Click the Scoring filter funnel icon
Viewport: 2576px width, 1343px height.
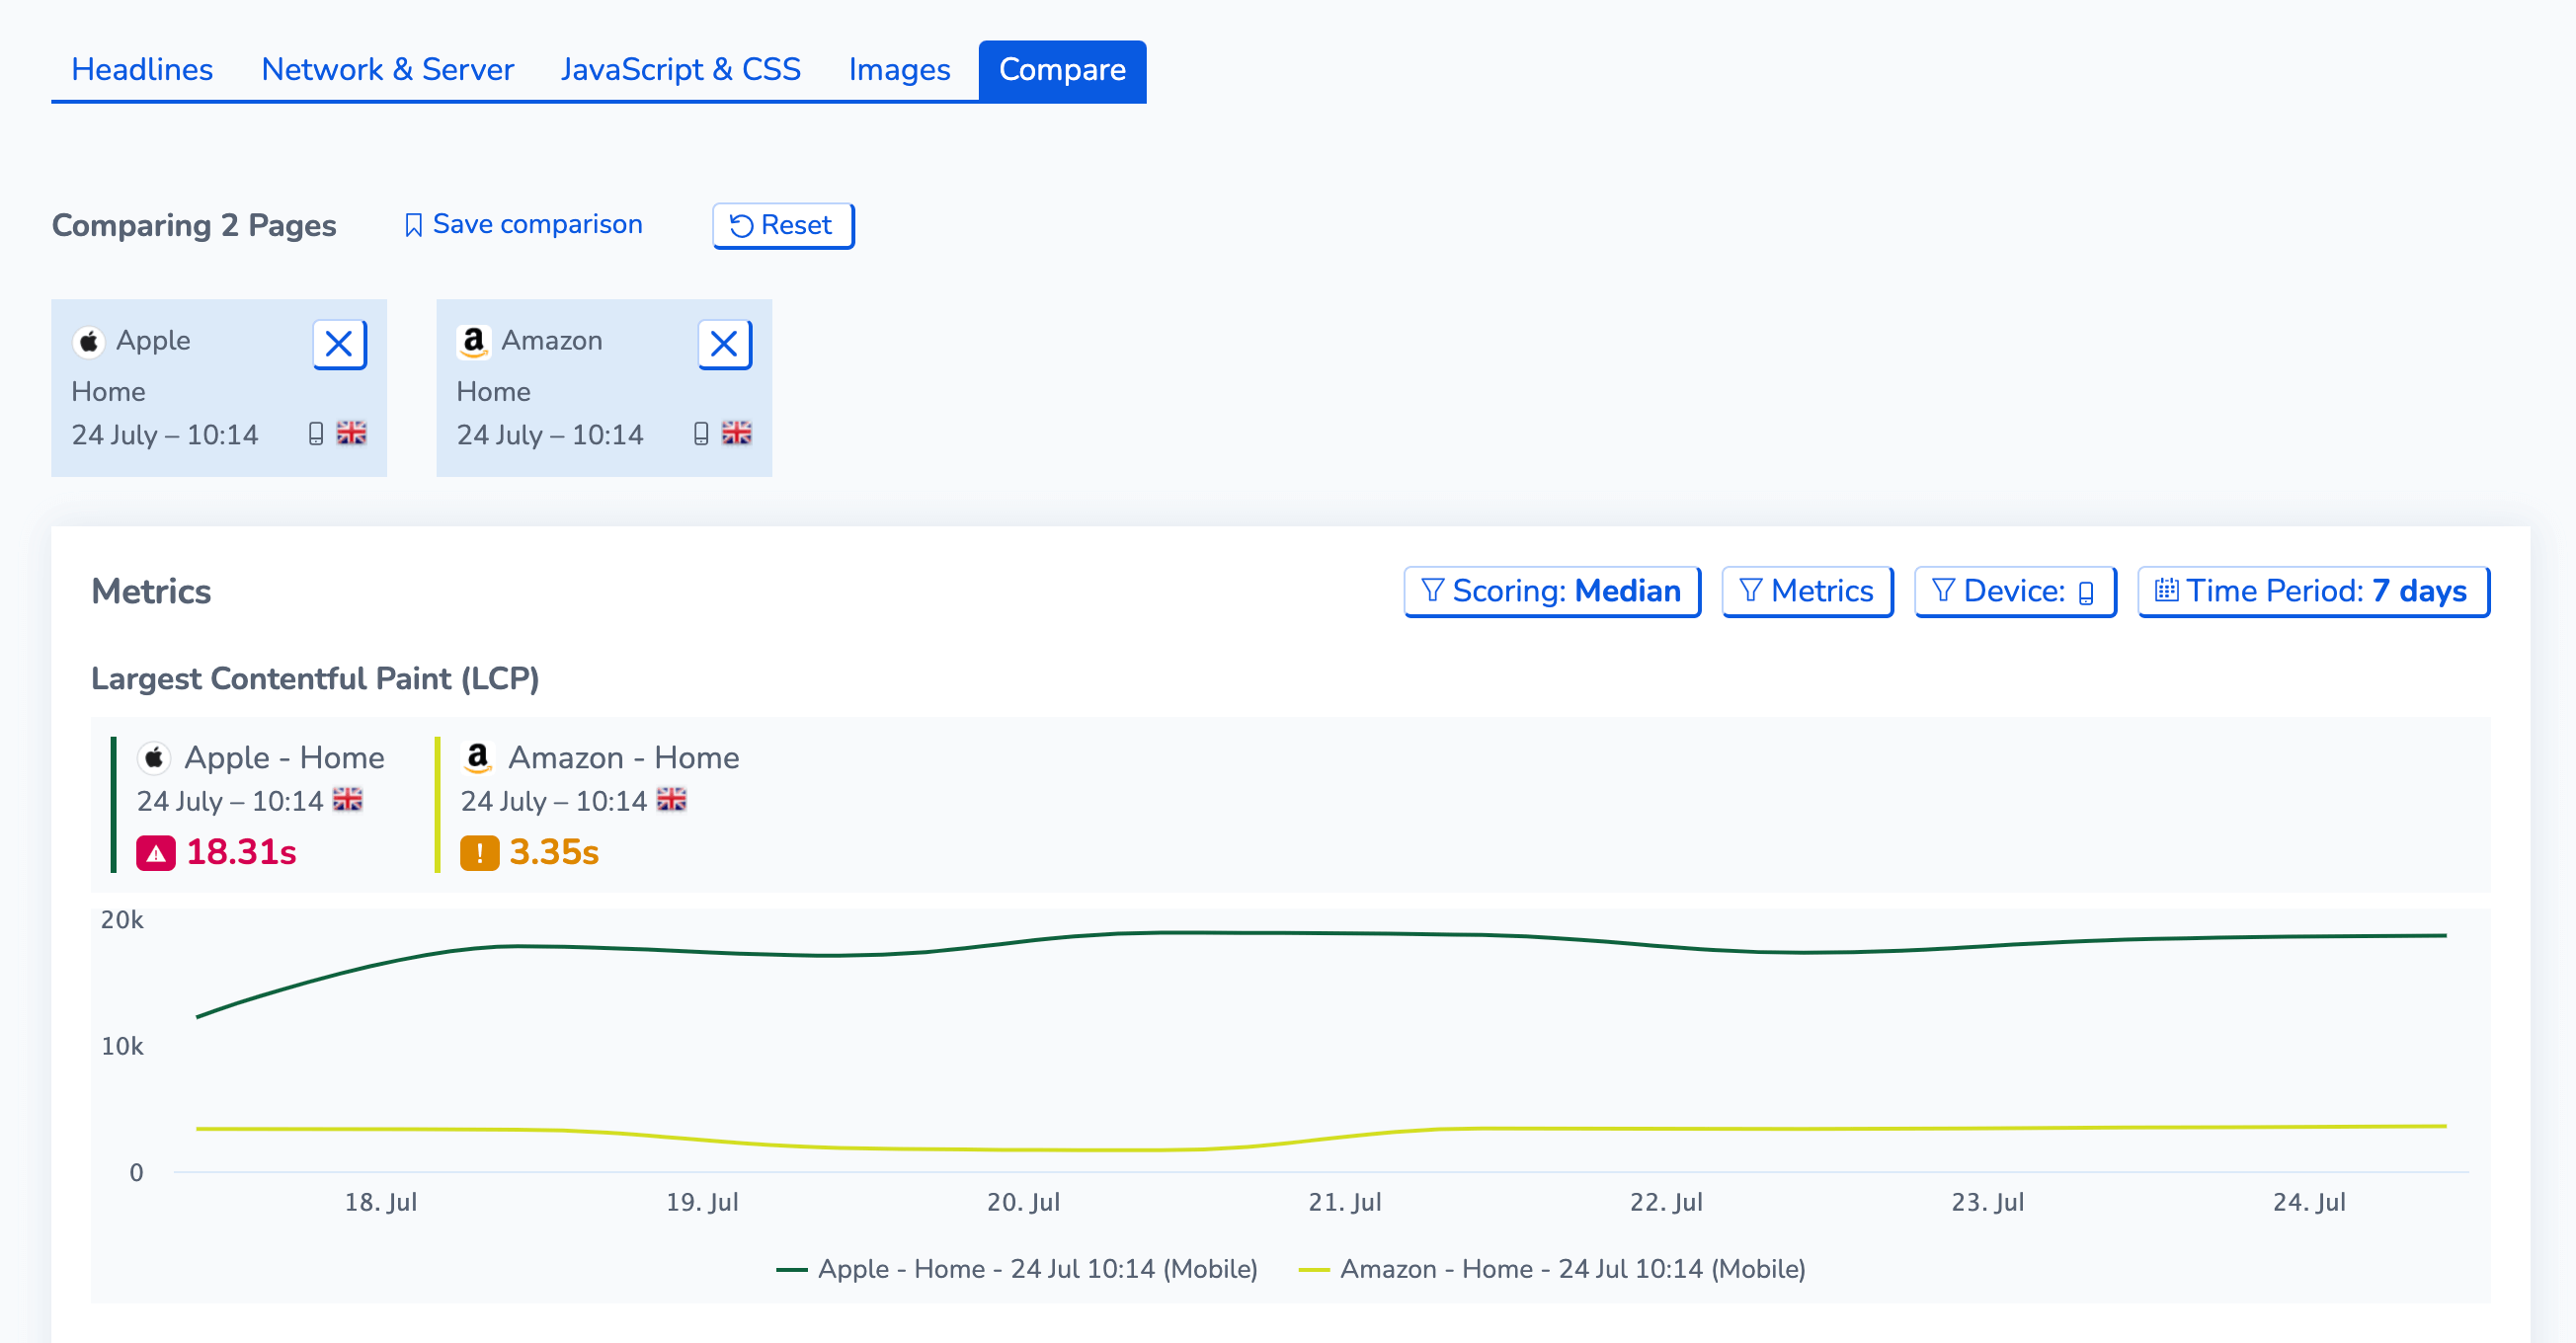point(1431,592)
